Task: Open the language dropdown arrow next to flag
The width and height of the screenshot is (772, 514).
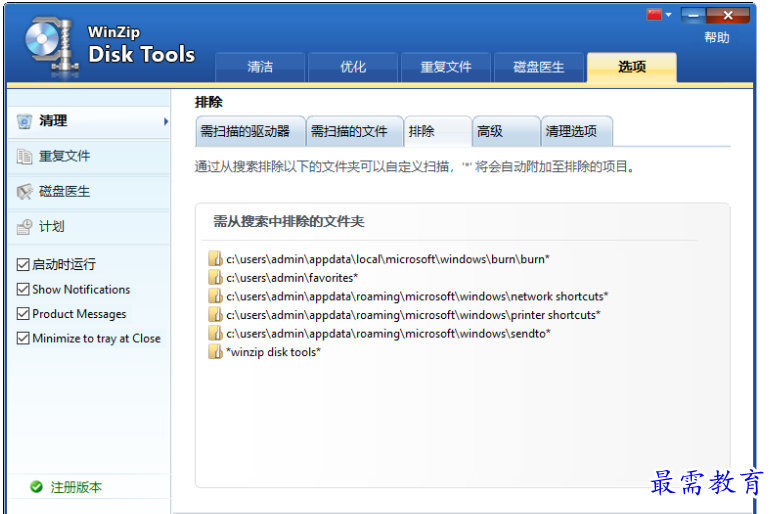Action: tap(668, 15)
